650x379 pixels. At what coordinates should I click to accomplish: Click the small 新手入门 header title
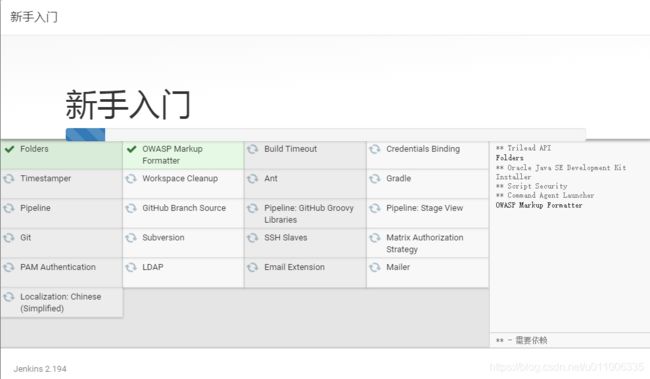coord(34,17)
